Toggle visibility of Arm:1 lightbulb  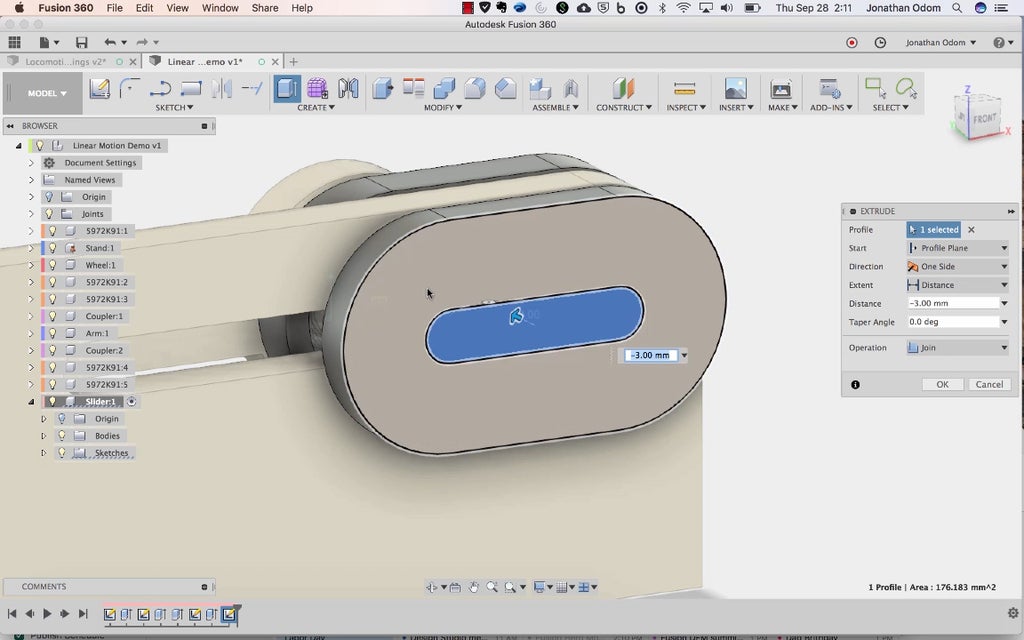pyautogui.click(x=53, y=333)
